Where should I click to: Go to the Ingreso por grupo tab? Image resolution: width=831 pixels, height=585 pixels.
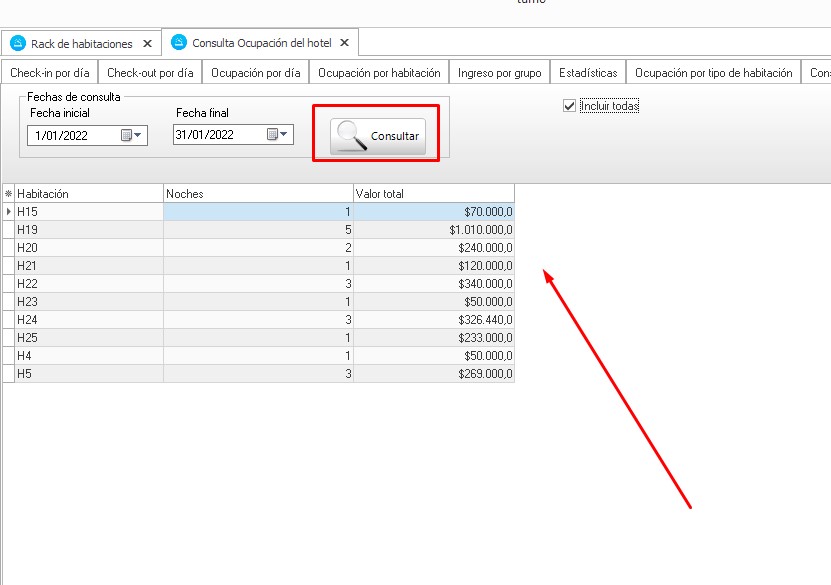pyautogui.click(x=499, y=73)
